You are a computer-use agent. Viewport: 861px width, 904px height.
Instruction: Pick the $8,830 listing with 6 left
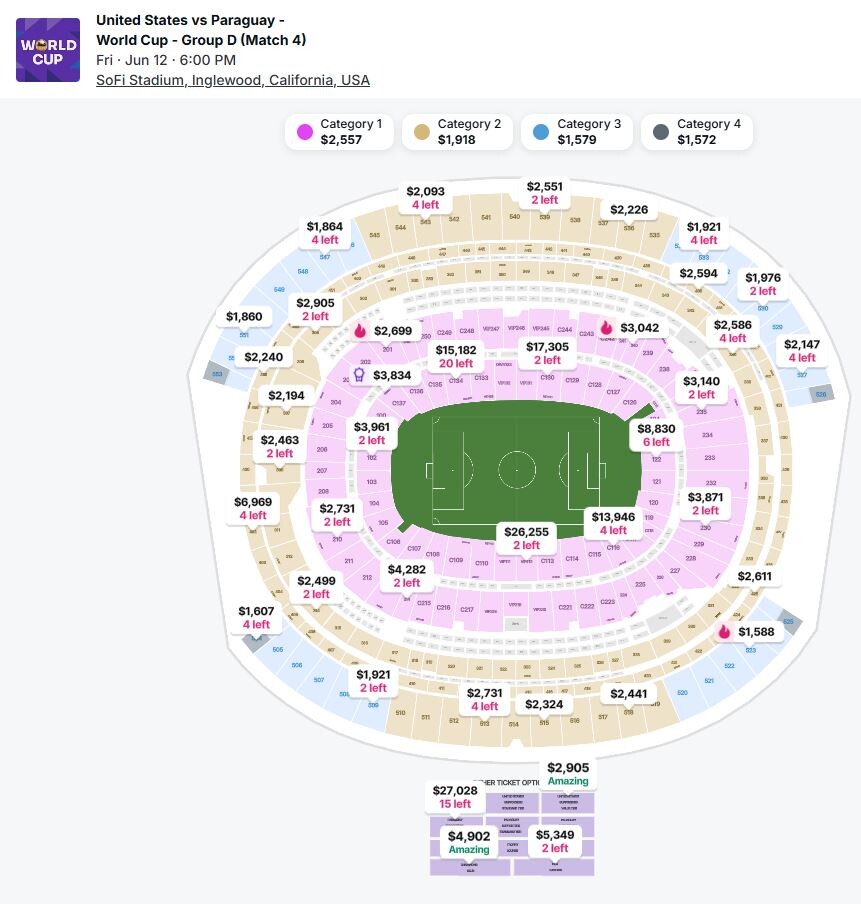pos(656,435)
